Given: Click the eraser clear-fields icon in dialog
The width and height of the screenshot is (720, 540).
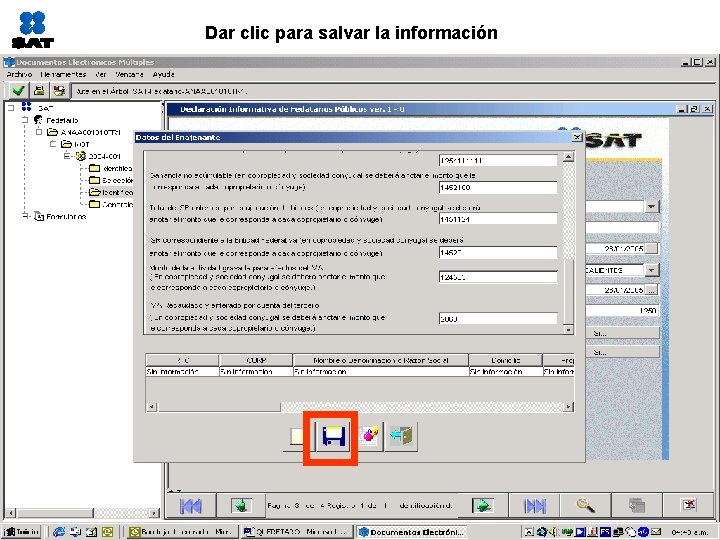Looking at the screenshot, I should (x=371, y=435).
